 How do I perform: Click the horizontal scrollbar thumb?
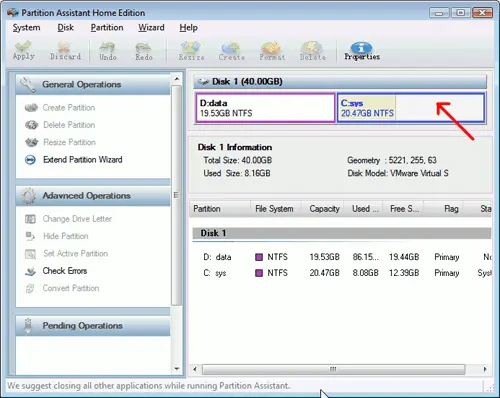click(x=333, y=369)
